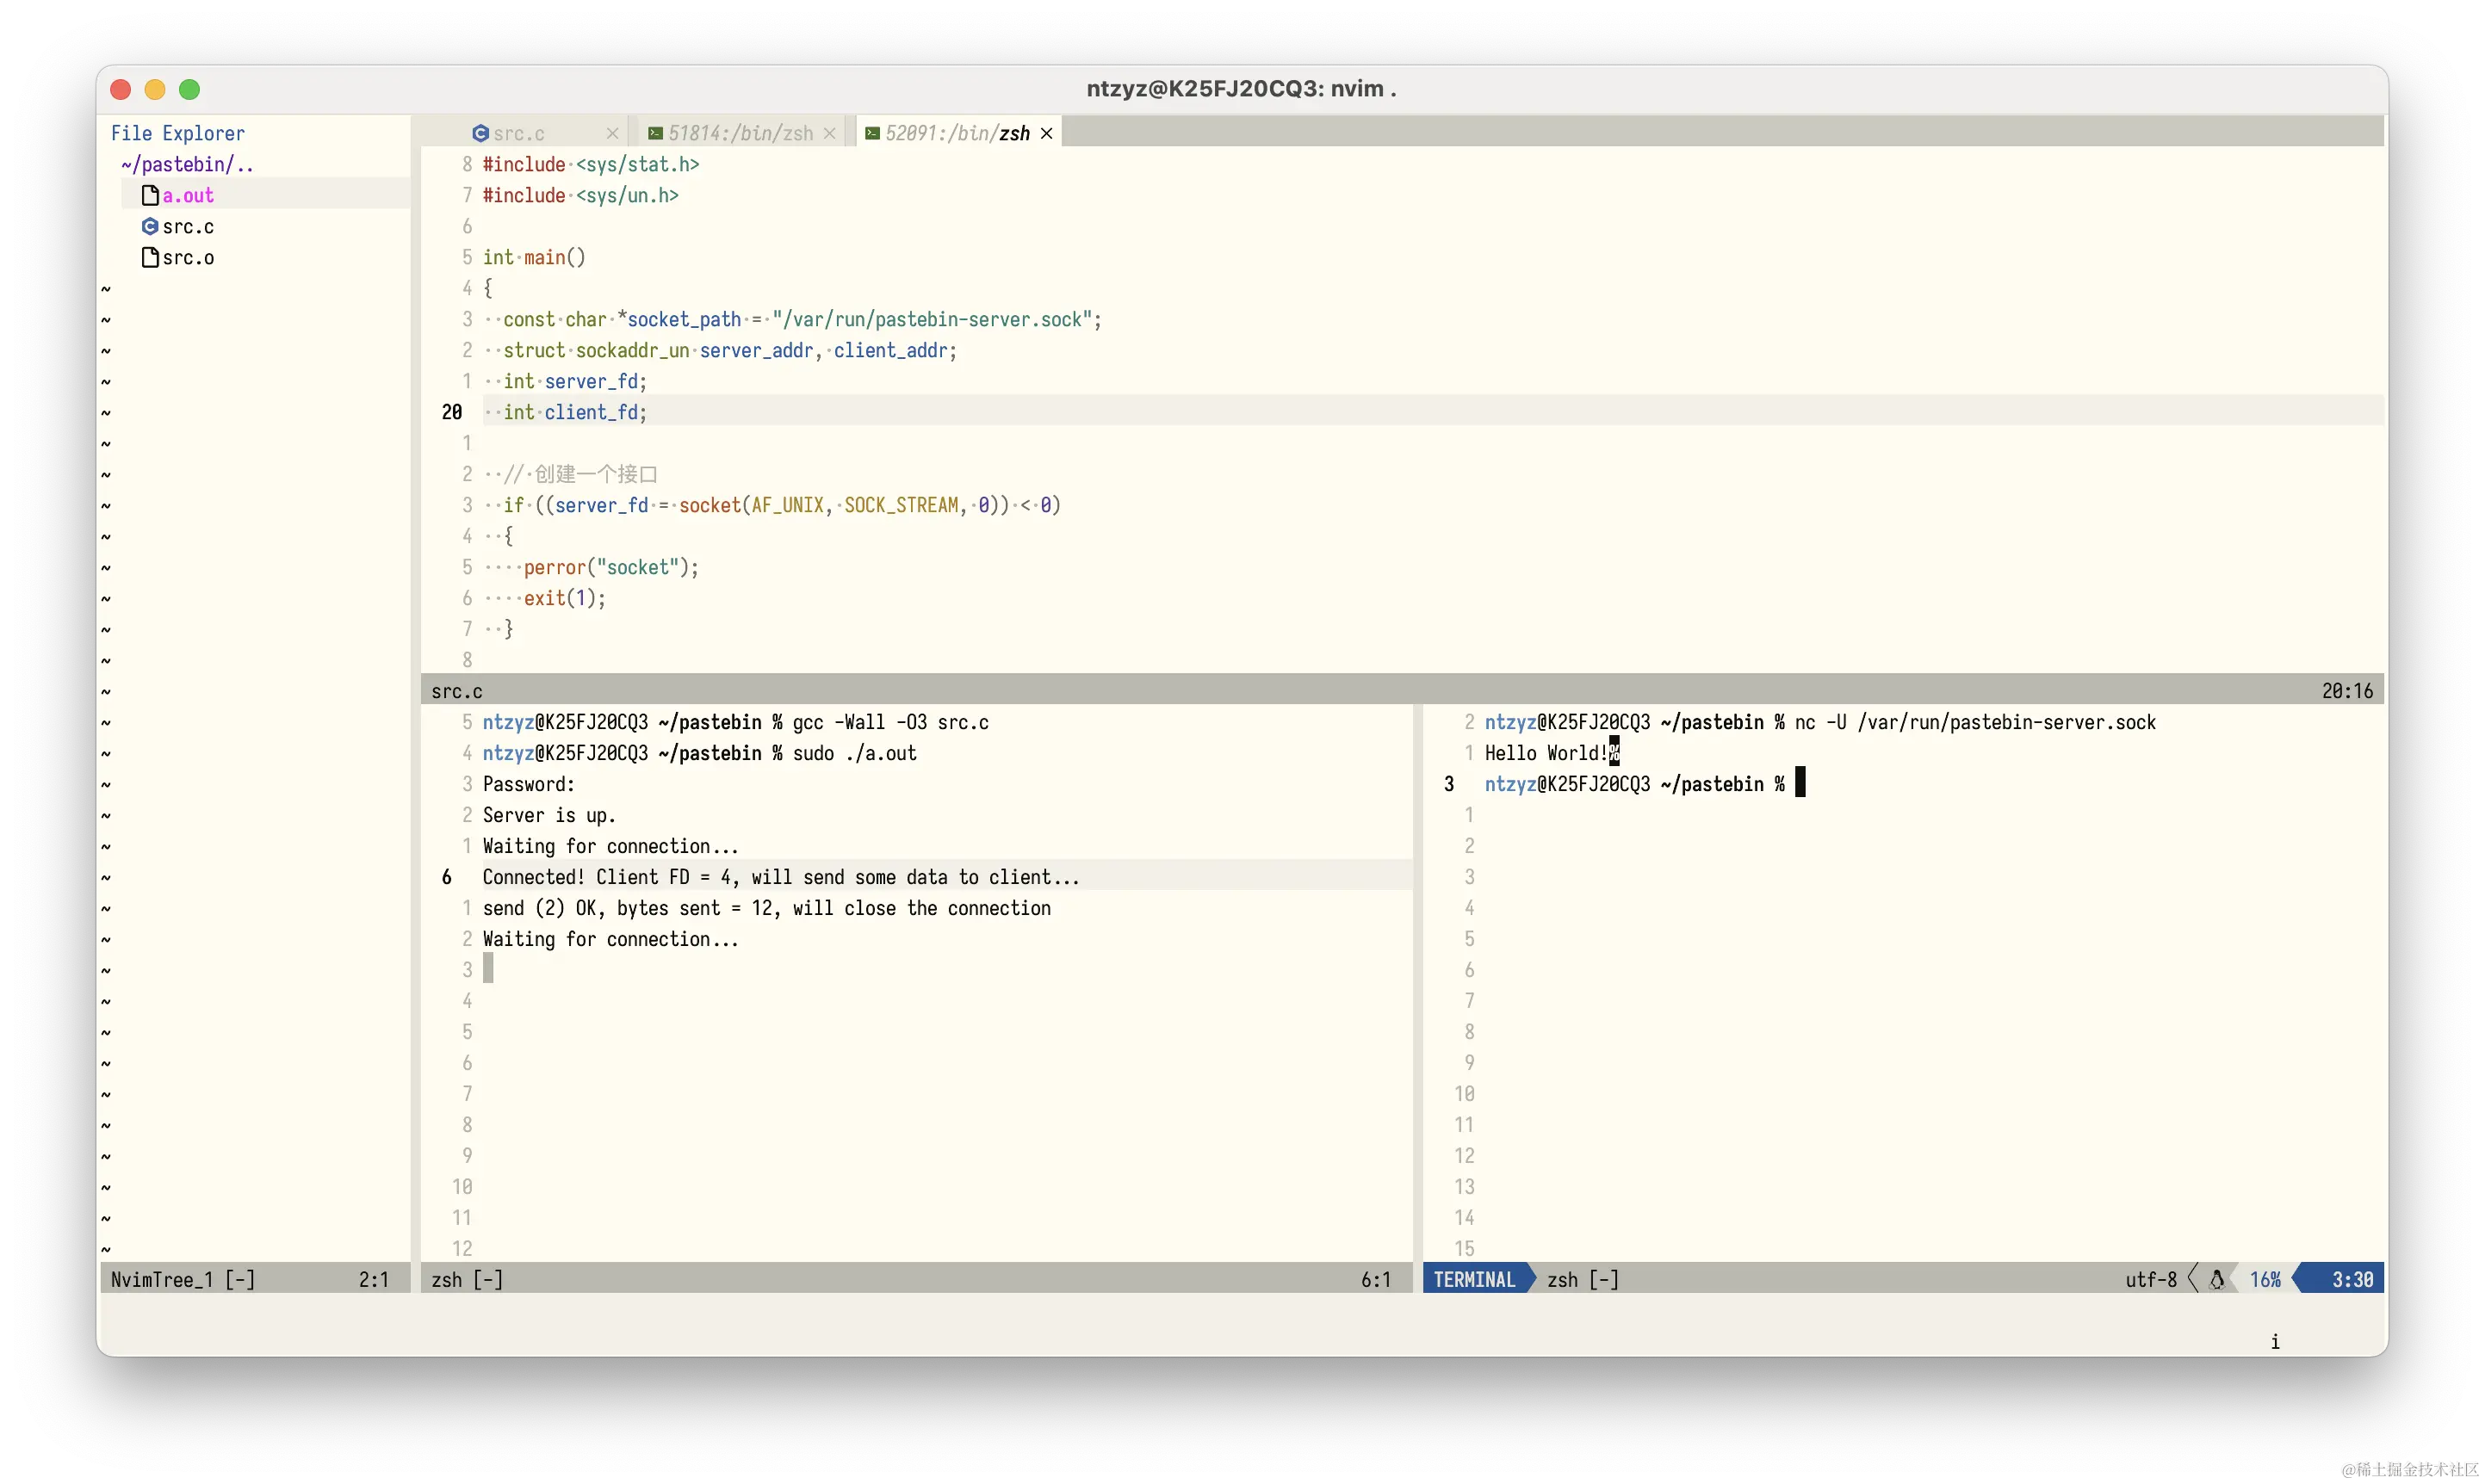Close the 52091:/bin/zsh tab
Screen dimensions: 2485x1484
(x=1046, y=133)
